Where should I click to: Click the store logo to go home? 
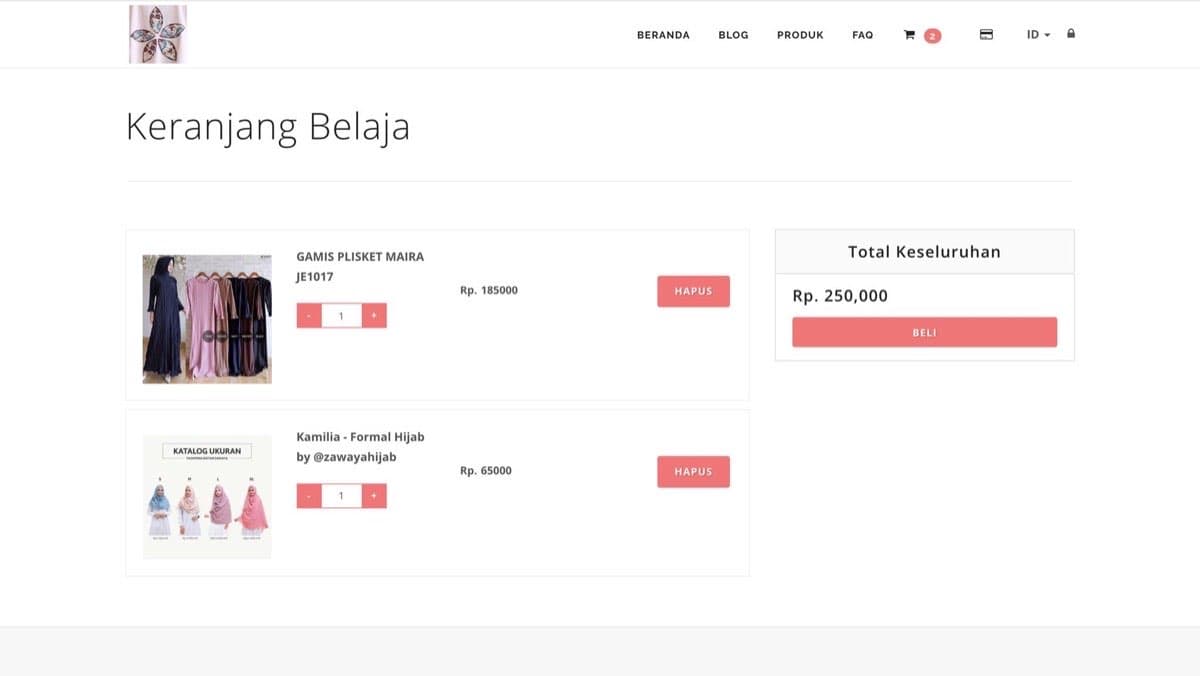point(156,33)
